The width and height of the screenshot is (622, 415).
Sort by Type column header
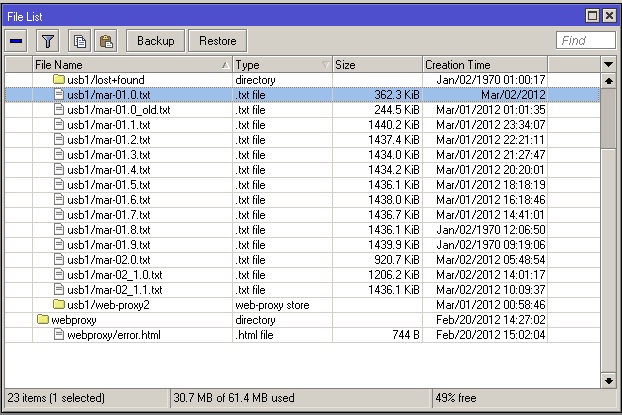(x=282, y=65)
